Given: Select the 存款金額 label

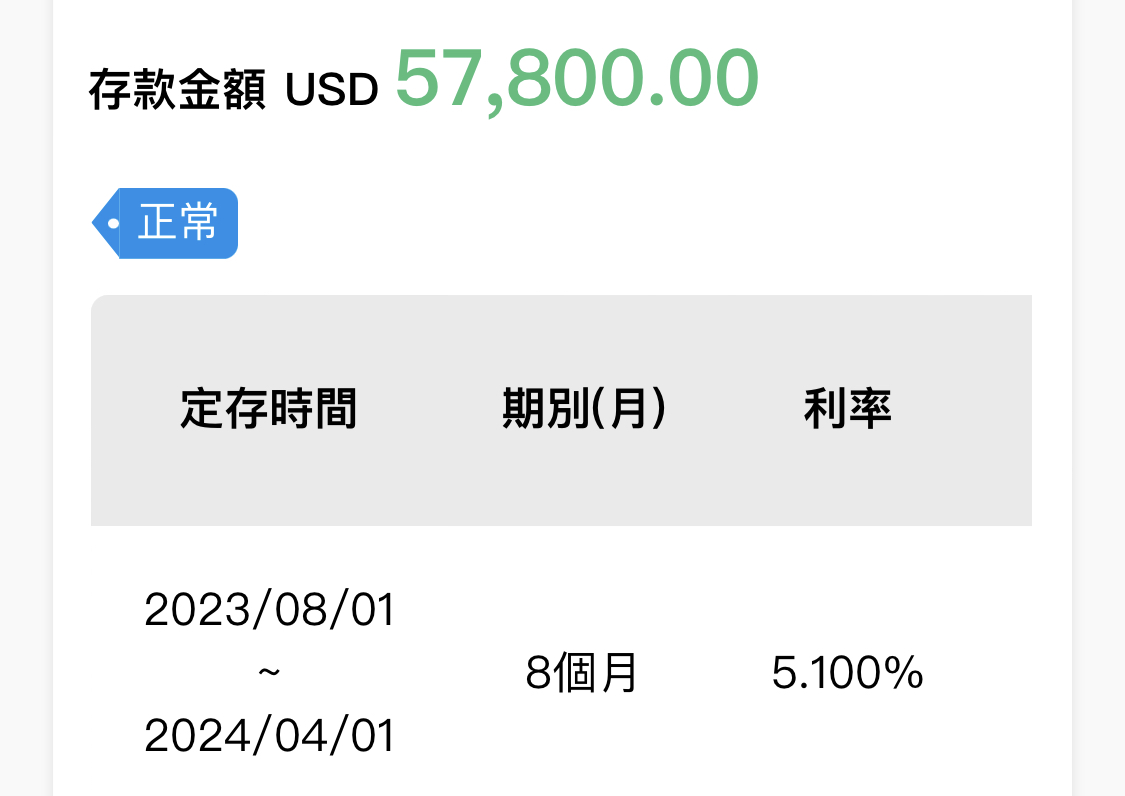Looking at the screenshot, I should [x=177, y=91].
